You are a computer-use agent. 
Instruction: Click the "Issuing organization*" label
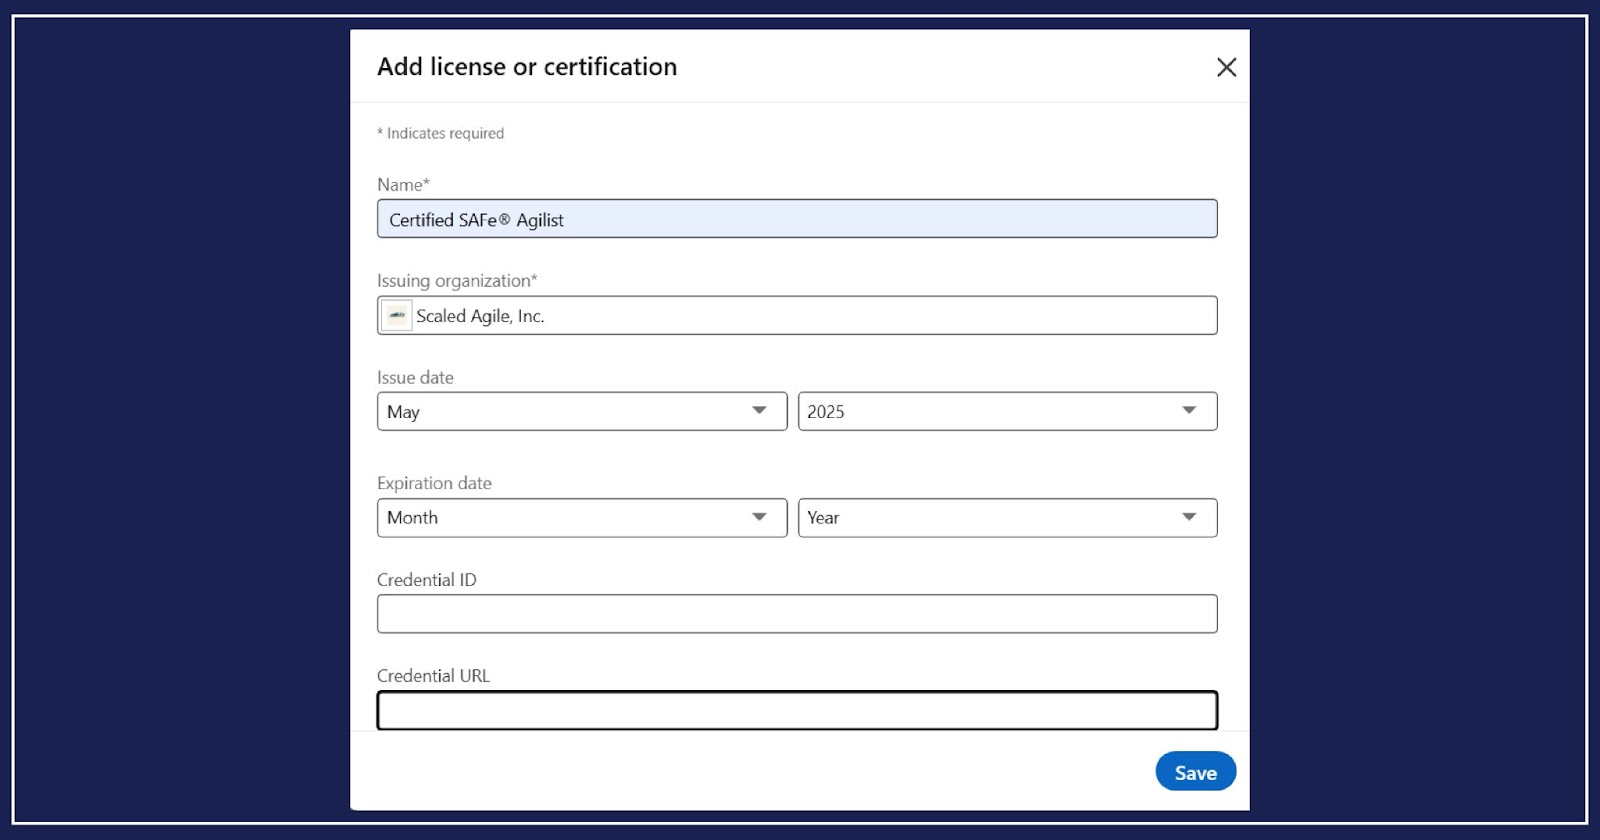(x=457, y=281)
